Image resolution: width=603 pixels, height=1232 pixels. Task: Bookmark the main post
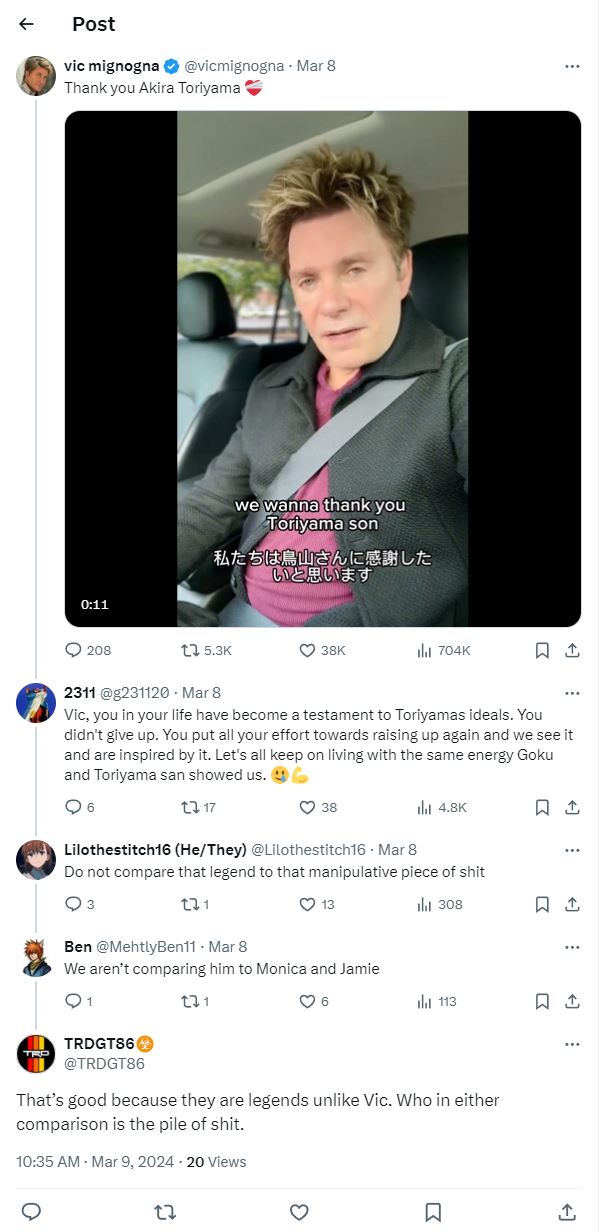coord(541,650)
